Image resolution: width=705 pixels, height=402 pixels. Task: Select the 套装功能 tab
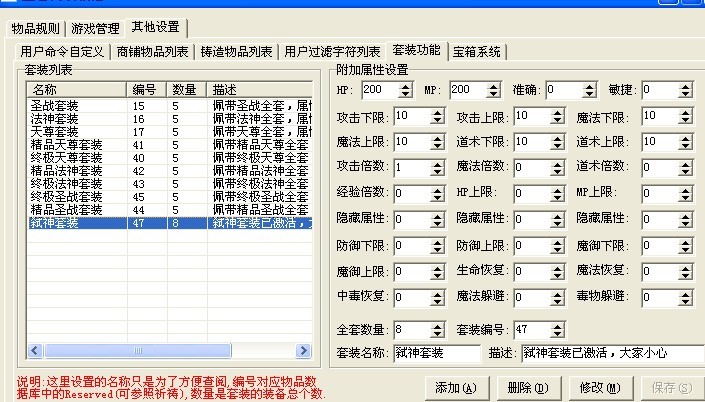pos(416,50)
